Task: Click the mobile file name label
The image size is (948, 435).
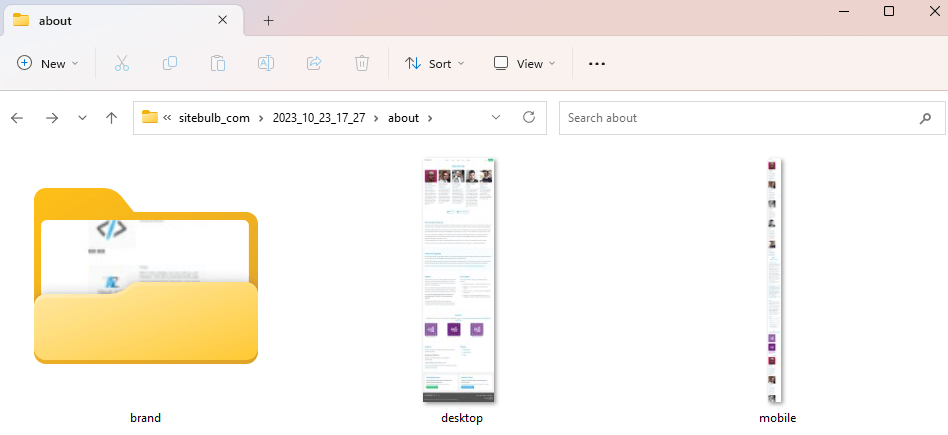Action: [x=778, y=418]
